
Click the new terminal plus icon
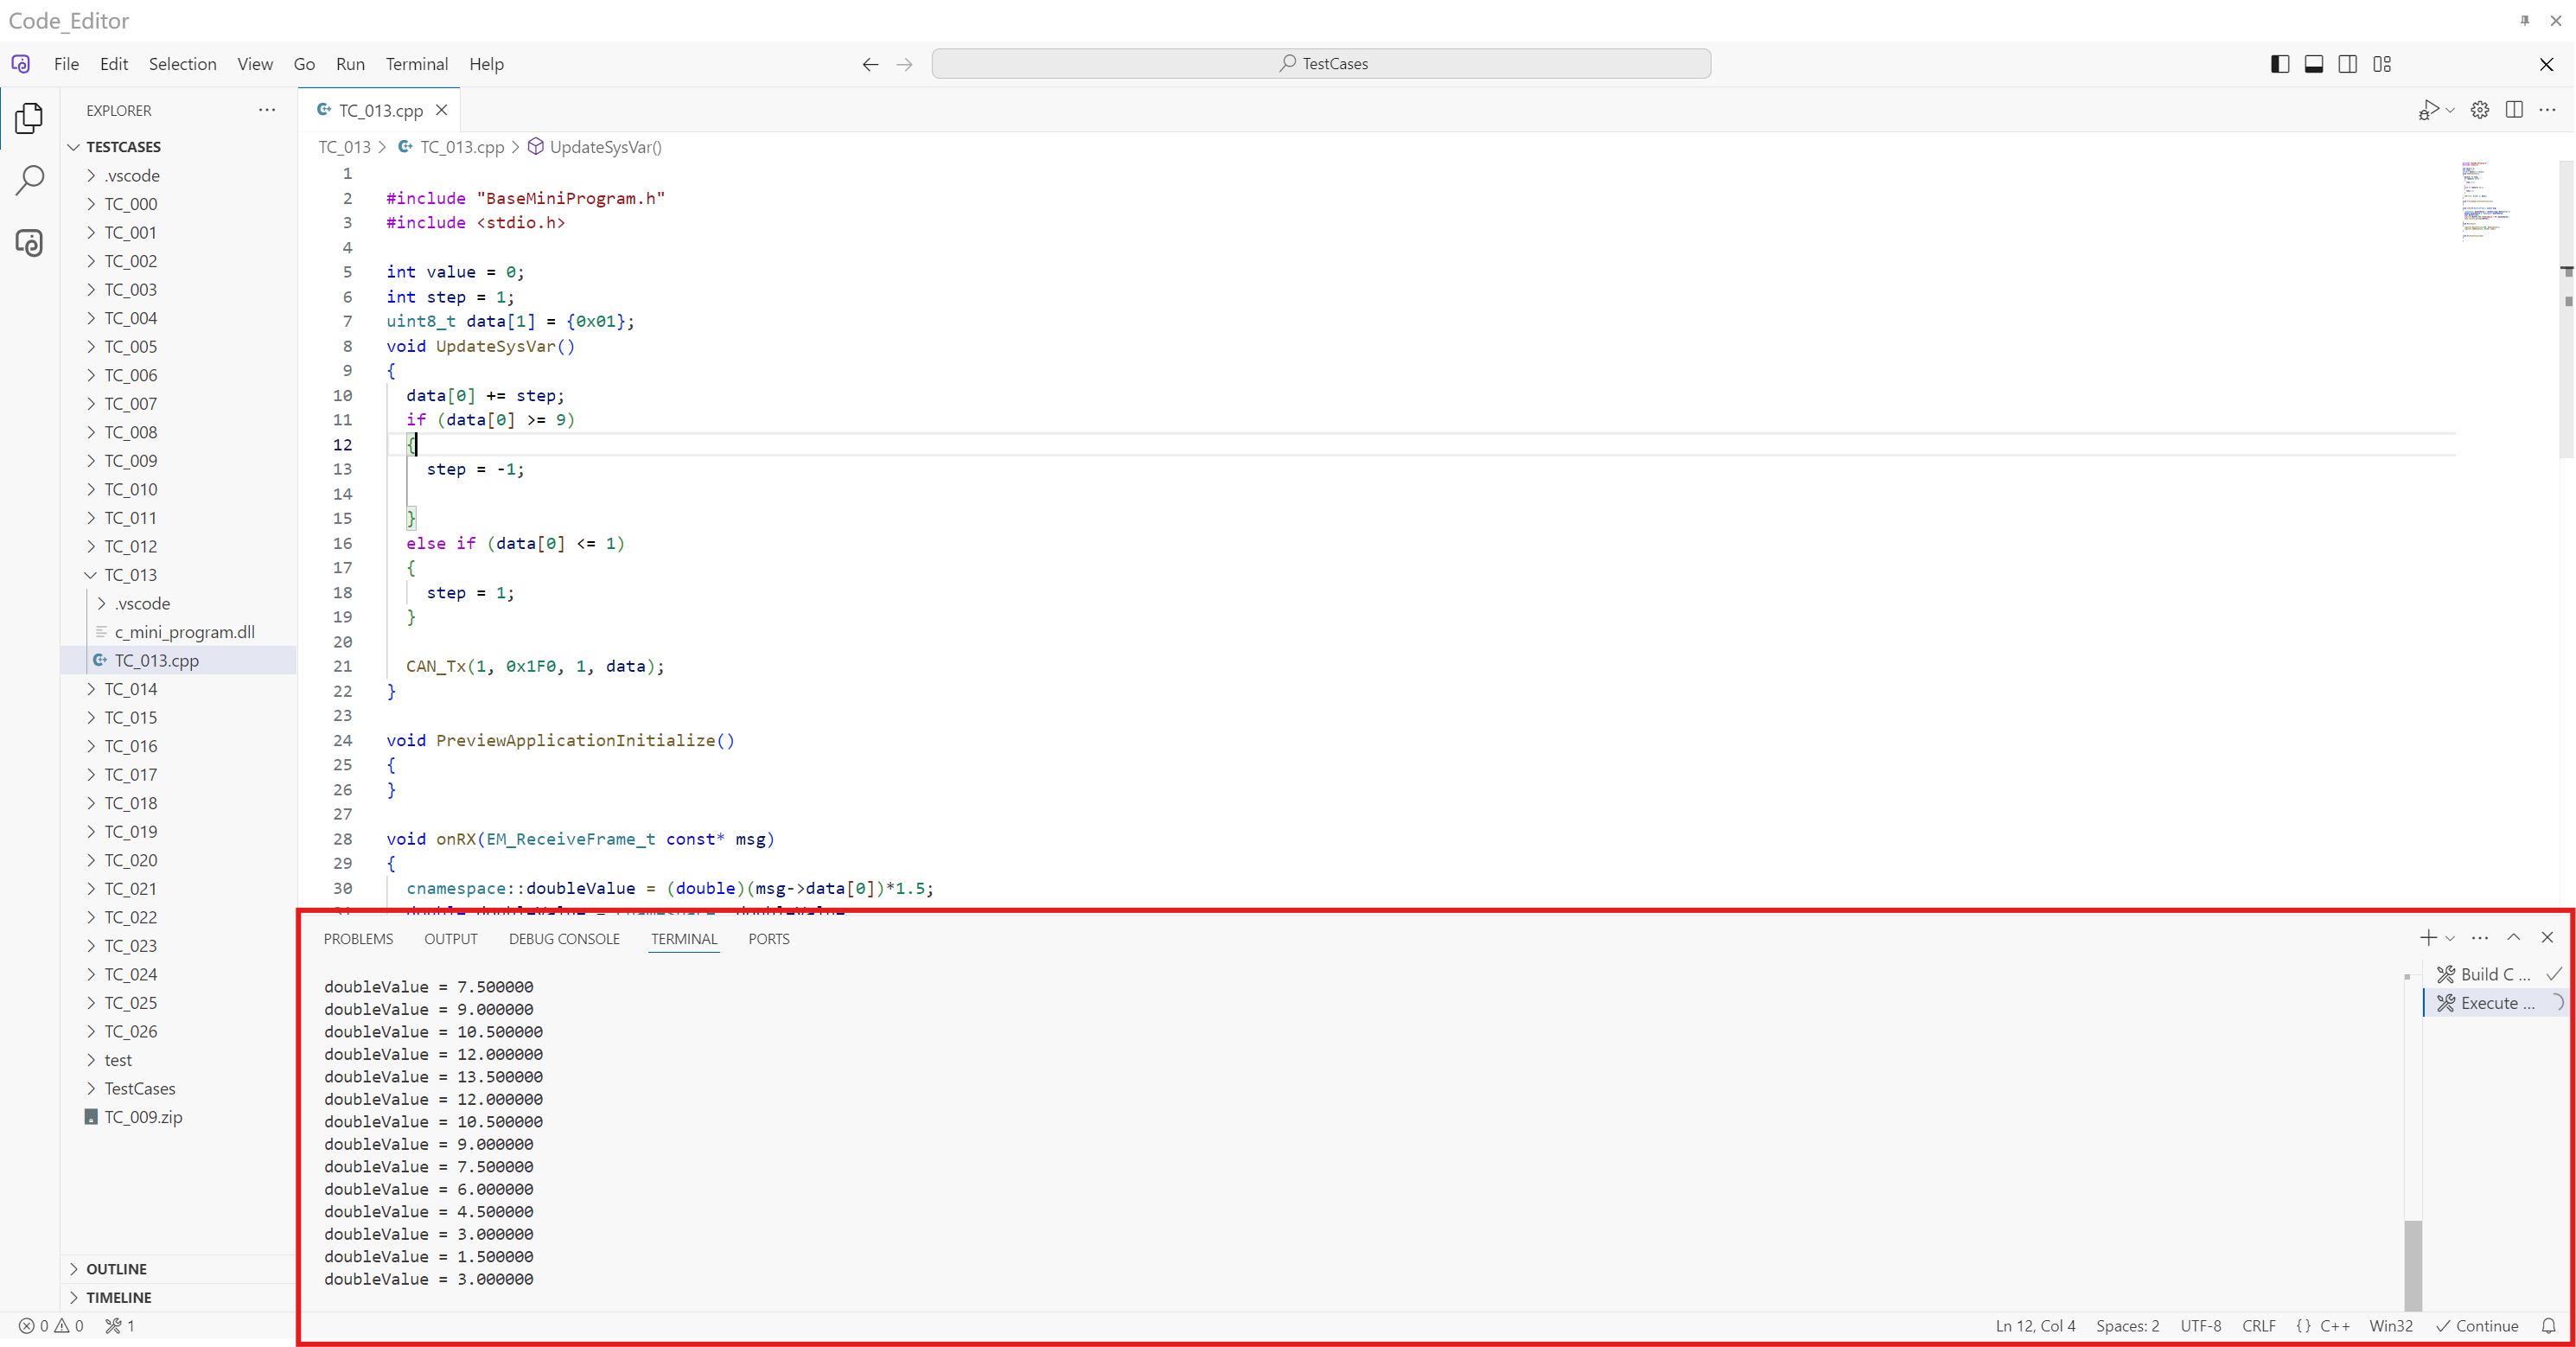tap(2427, 937)
